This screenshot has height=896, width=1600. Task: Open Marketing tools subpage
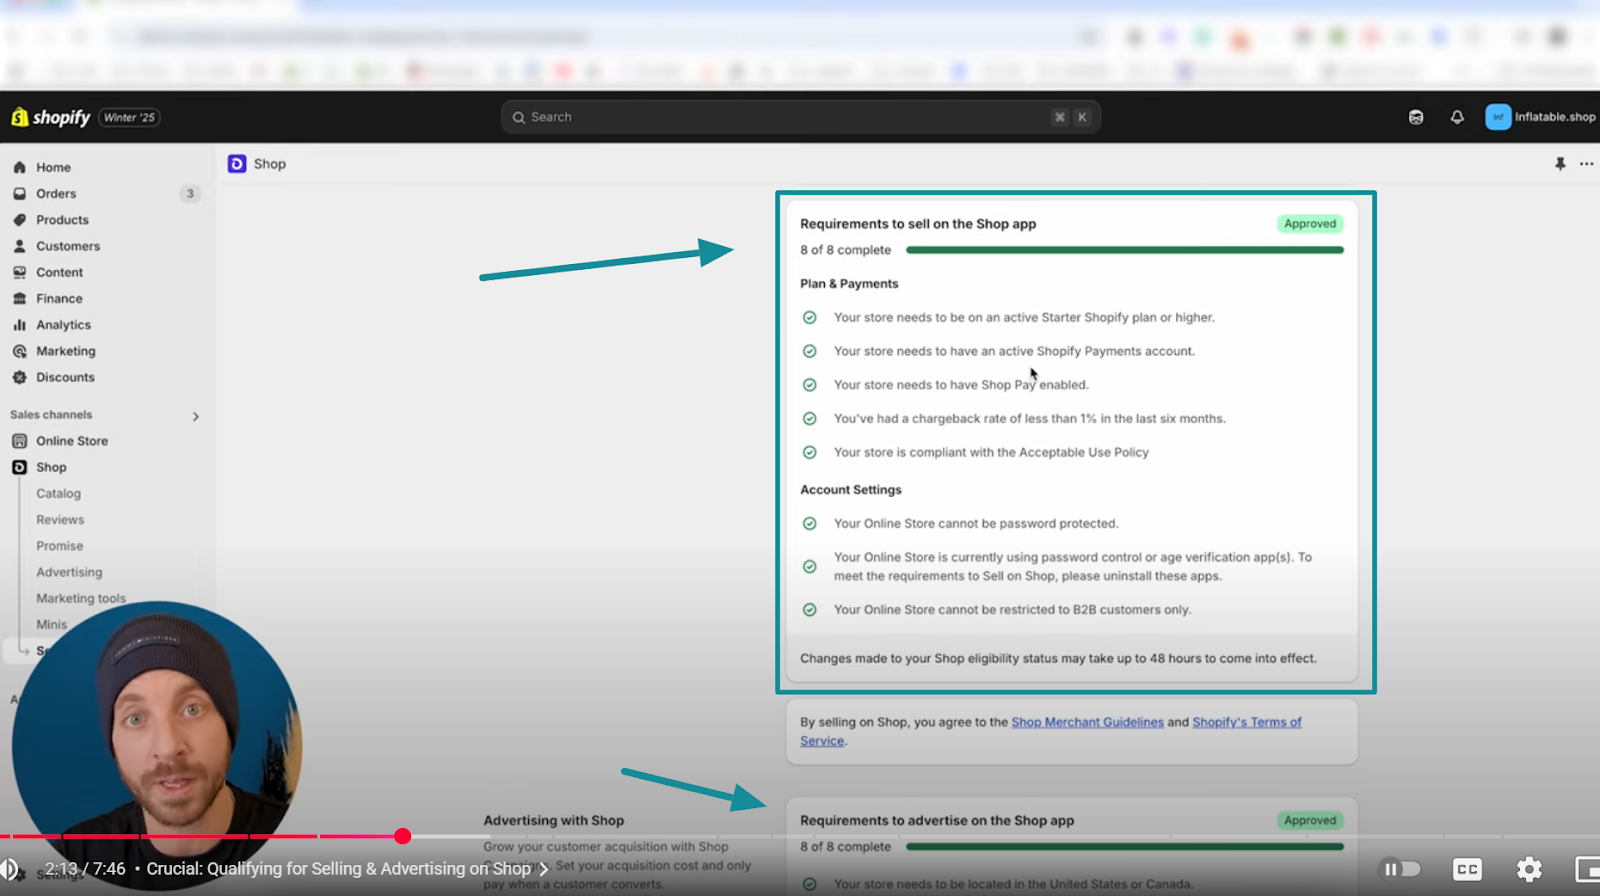tap(81, 598)
